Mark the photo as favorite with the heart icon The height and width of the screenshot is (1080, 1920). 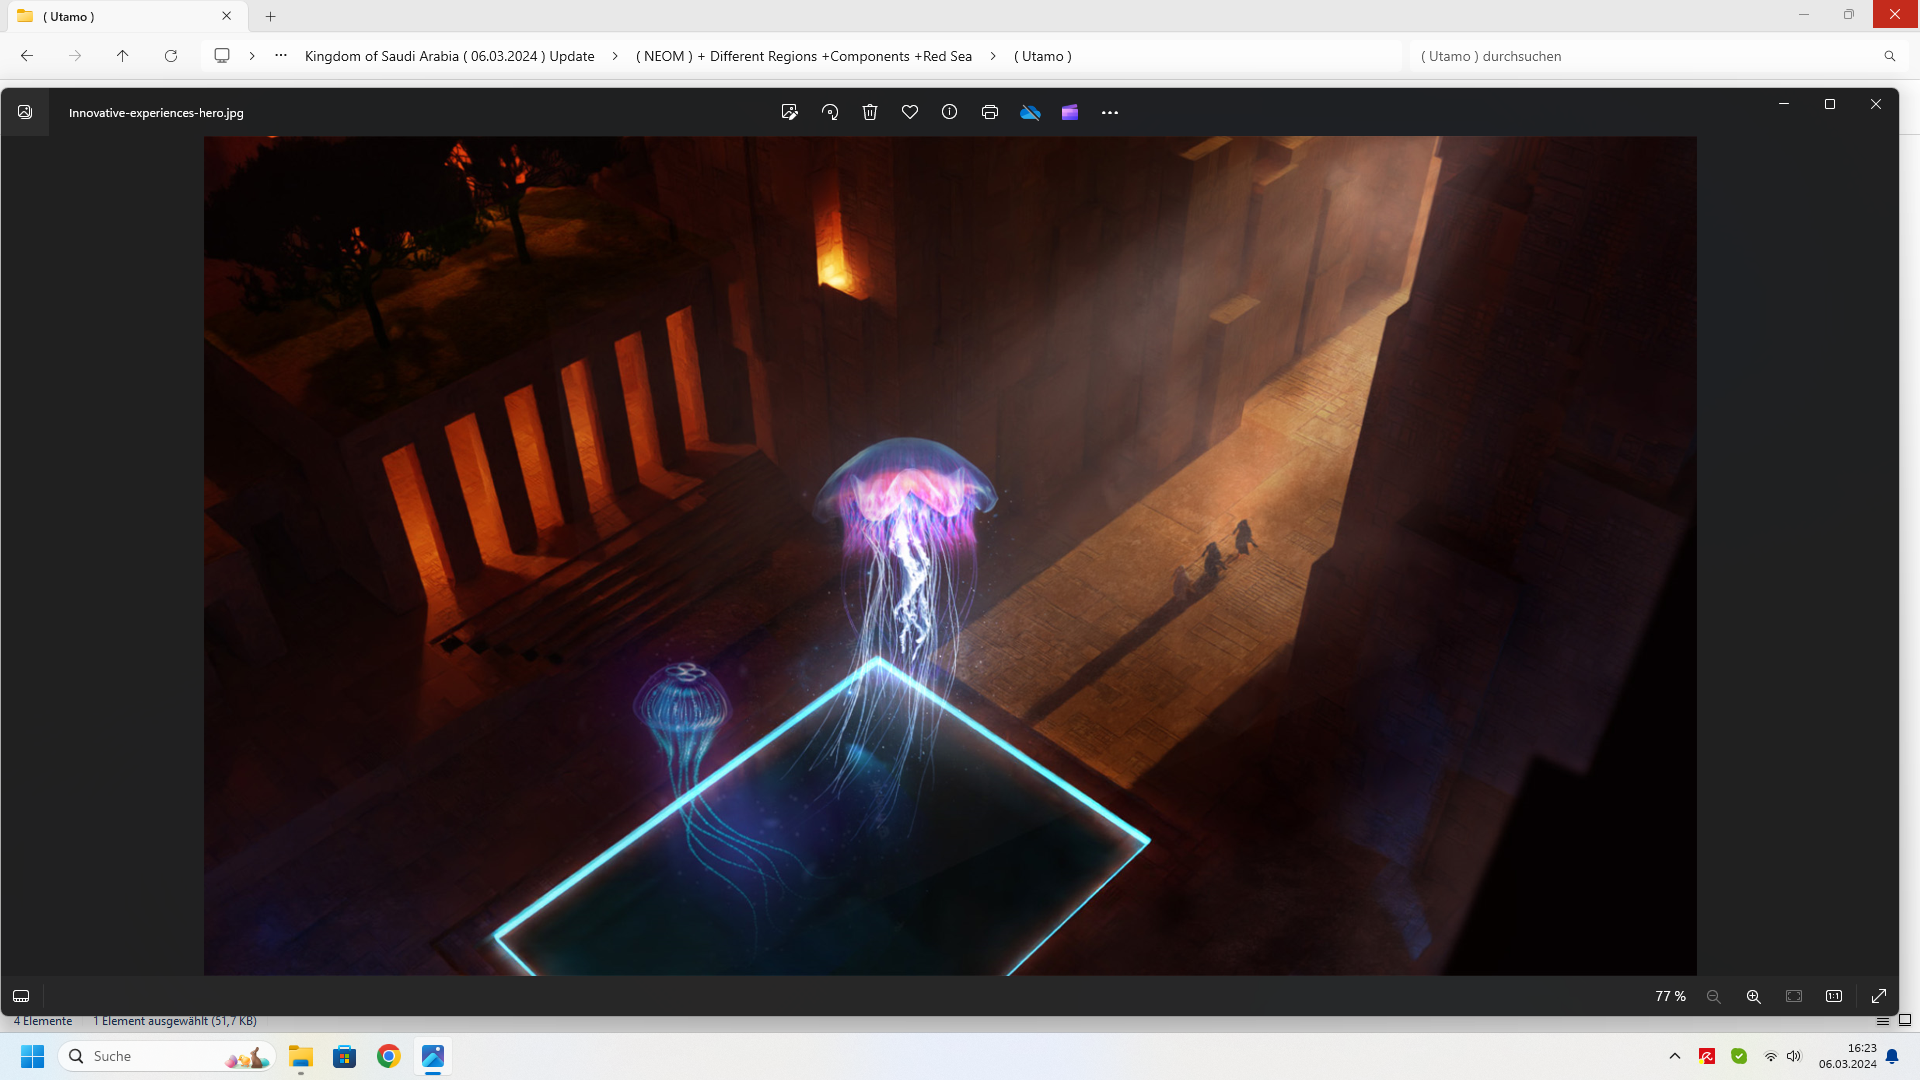909,112
